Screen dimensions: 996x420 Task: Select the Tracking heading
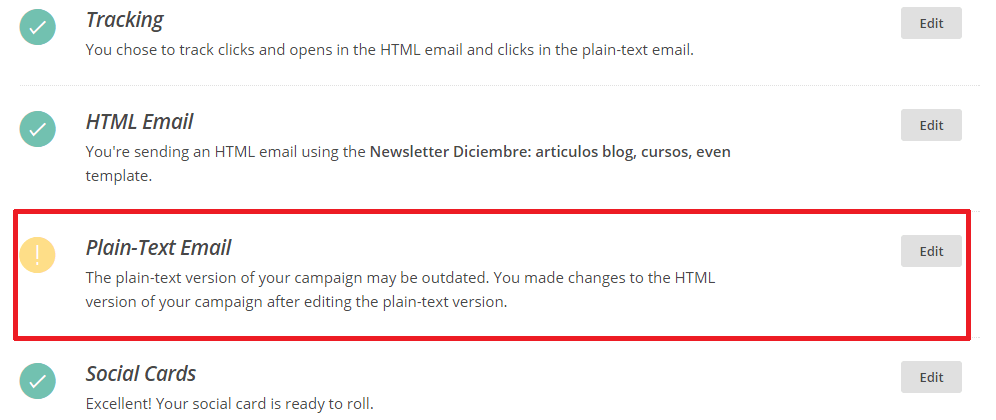pyautogui.click(x=125, y=20)
